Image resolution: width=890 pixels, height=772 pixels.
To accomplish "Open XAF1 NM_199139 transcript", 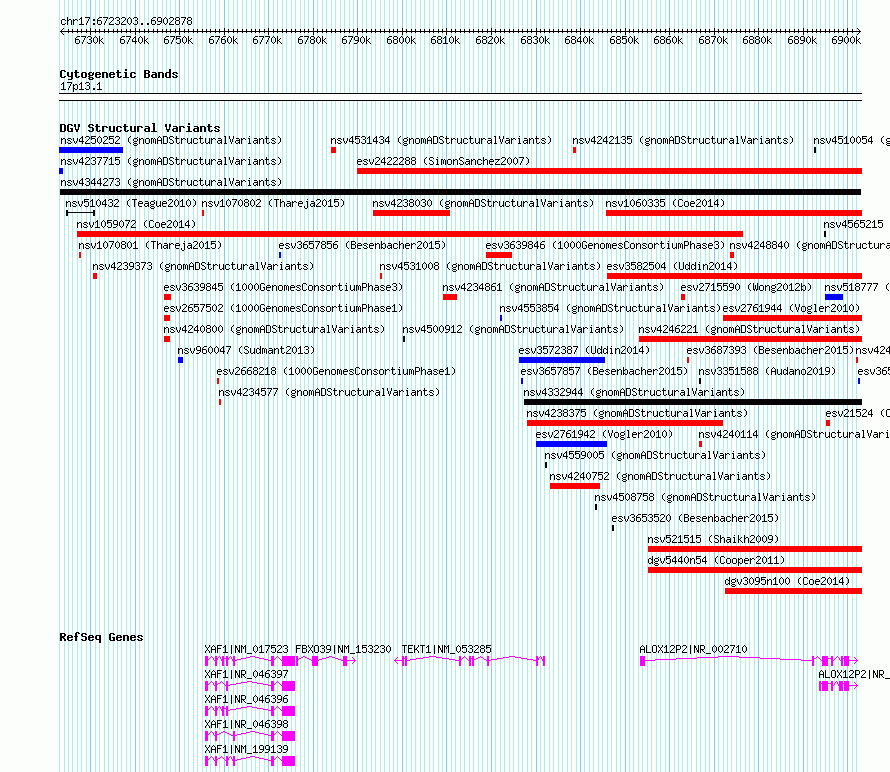I will click(250, 761).
